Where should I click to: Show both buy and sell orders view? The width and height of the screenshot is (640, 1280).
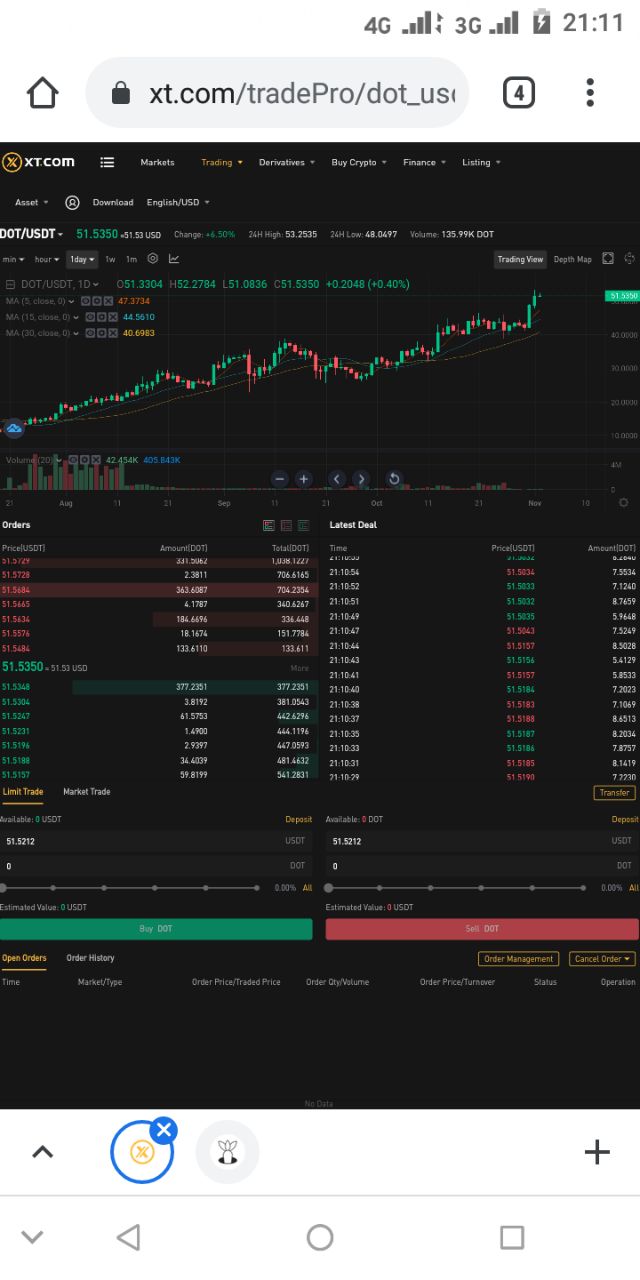[x=268, y=525]
